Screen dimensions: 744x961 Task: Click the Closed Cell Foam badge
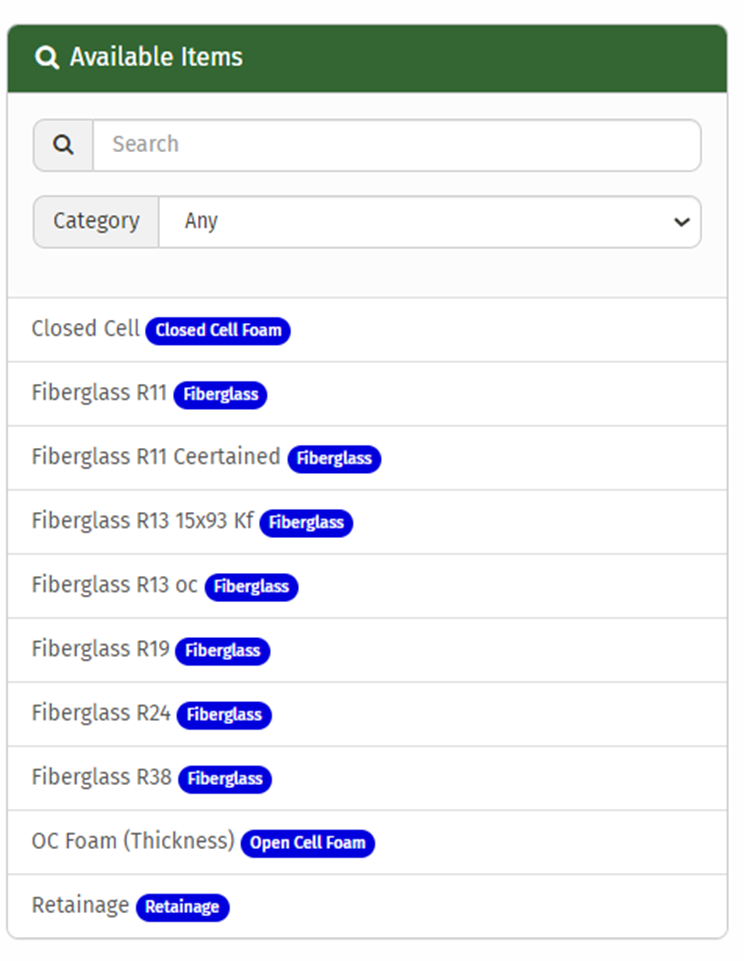click(218, 330)
